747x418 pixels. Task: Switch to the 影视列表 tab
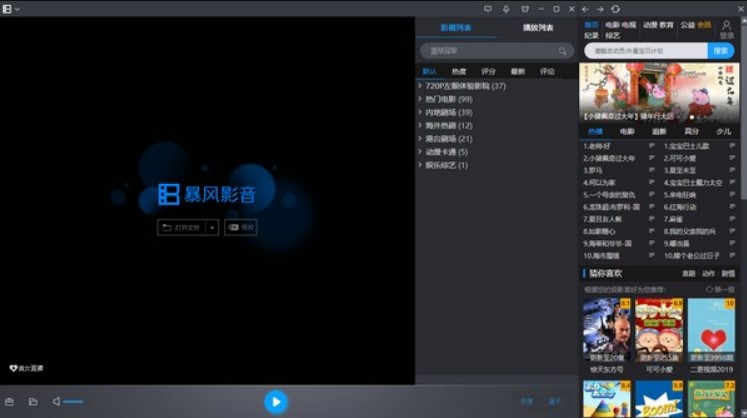click(x=456, y=28)
